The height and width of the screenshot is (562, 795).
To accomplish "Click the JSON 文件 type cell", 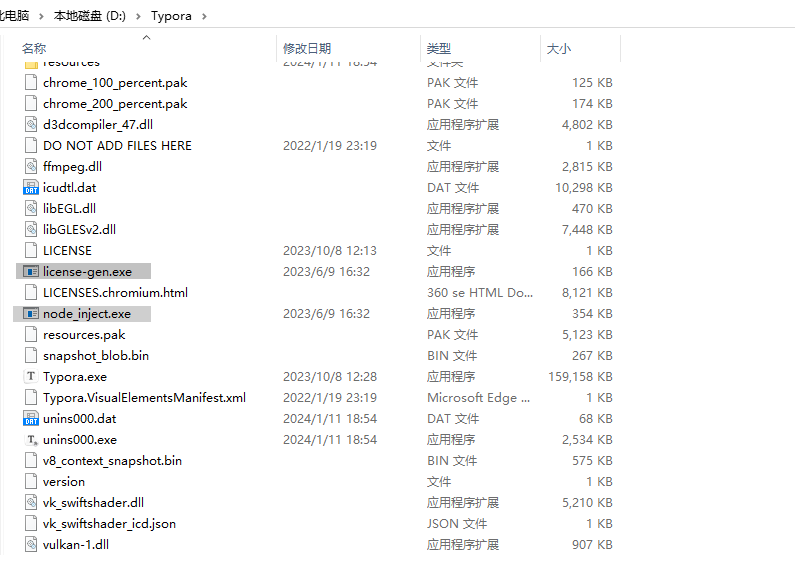I will pyautogui.click(x=457, y=523).
